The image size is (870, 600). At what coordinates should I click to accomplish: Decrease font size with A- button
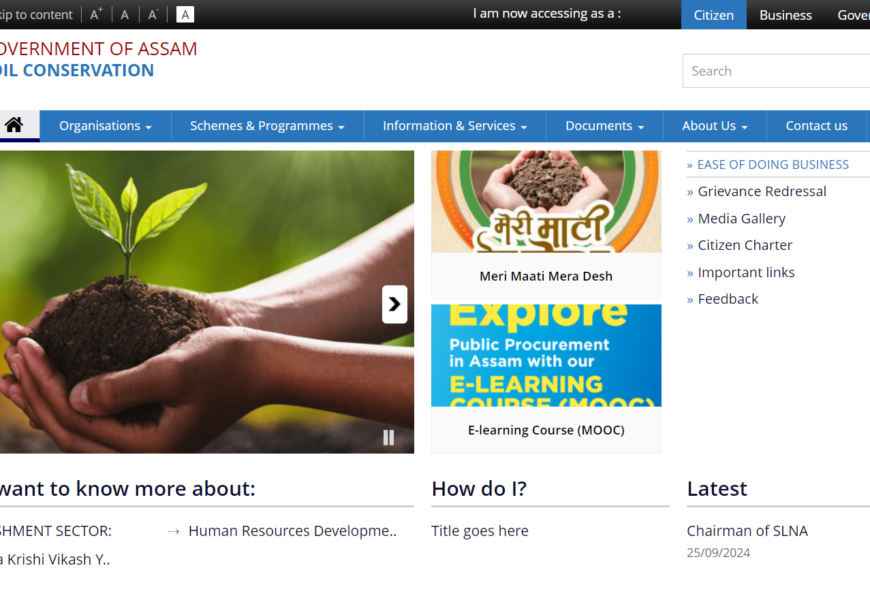[x=153, y=15]
